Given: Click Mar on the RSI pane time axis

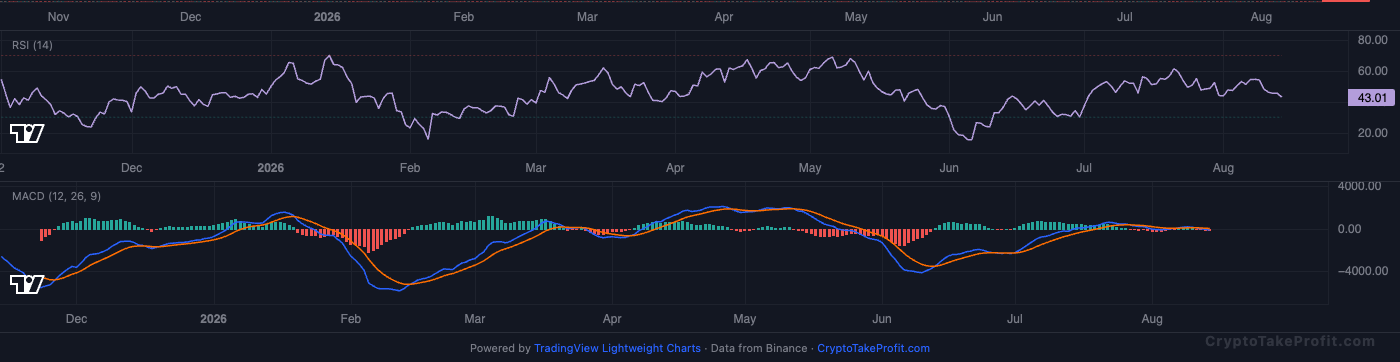Looking at the screenshot, I should (536, 168).
